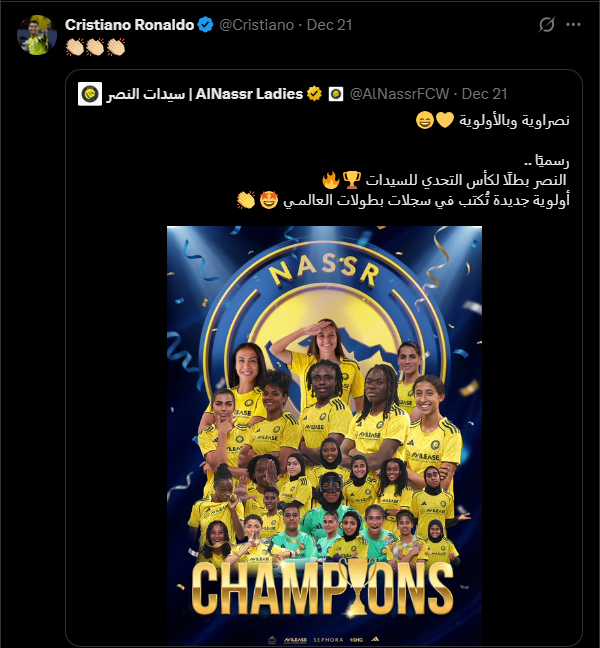Go to the @AlNassrFCW handle
Viewport: 600px width, 648px height.
tap(397, 94)
